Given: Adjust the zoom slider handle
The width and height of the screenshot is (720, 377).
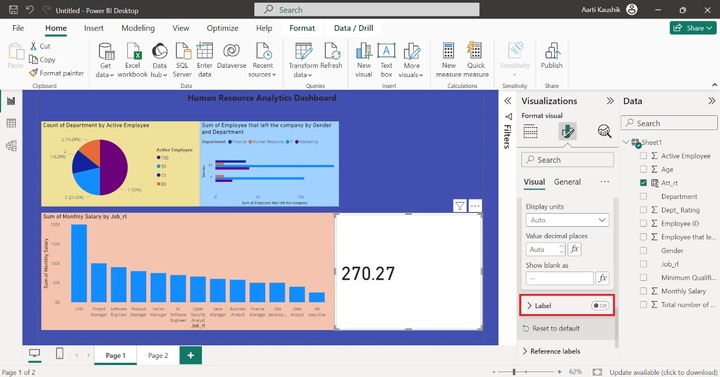Looking at the screenshot, I should (x=514, y=371).
